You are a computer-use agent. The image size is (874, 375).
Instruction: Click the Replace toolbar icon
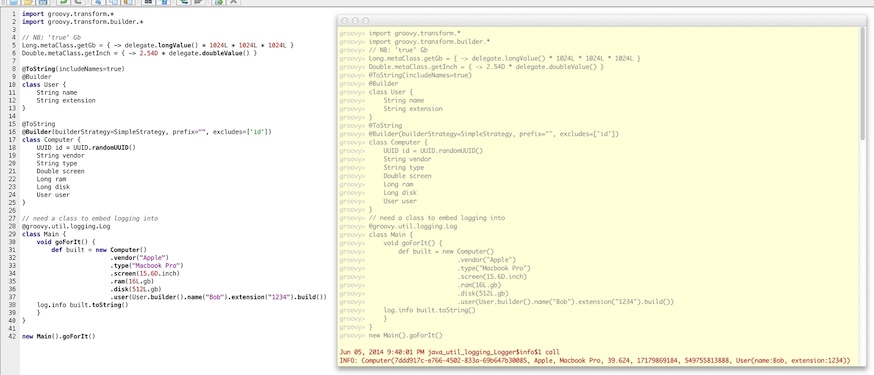[x=163, y=2]
